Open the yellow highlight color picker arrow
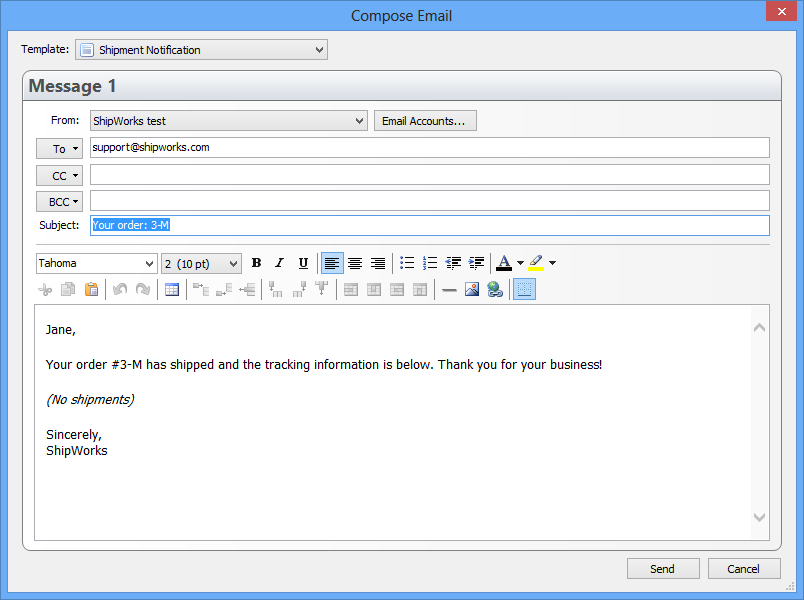 point(552,264)
